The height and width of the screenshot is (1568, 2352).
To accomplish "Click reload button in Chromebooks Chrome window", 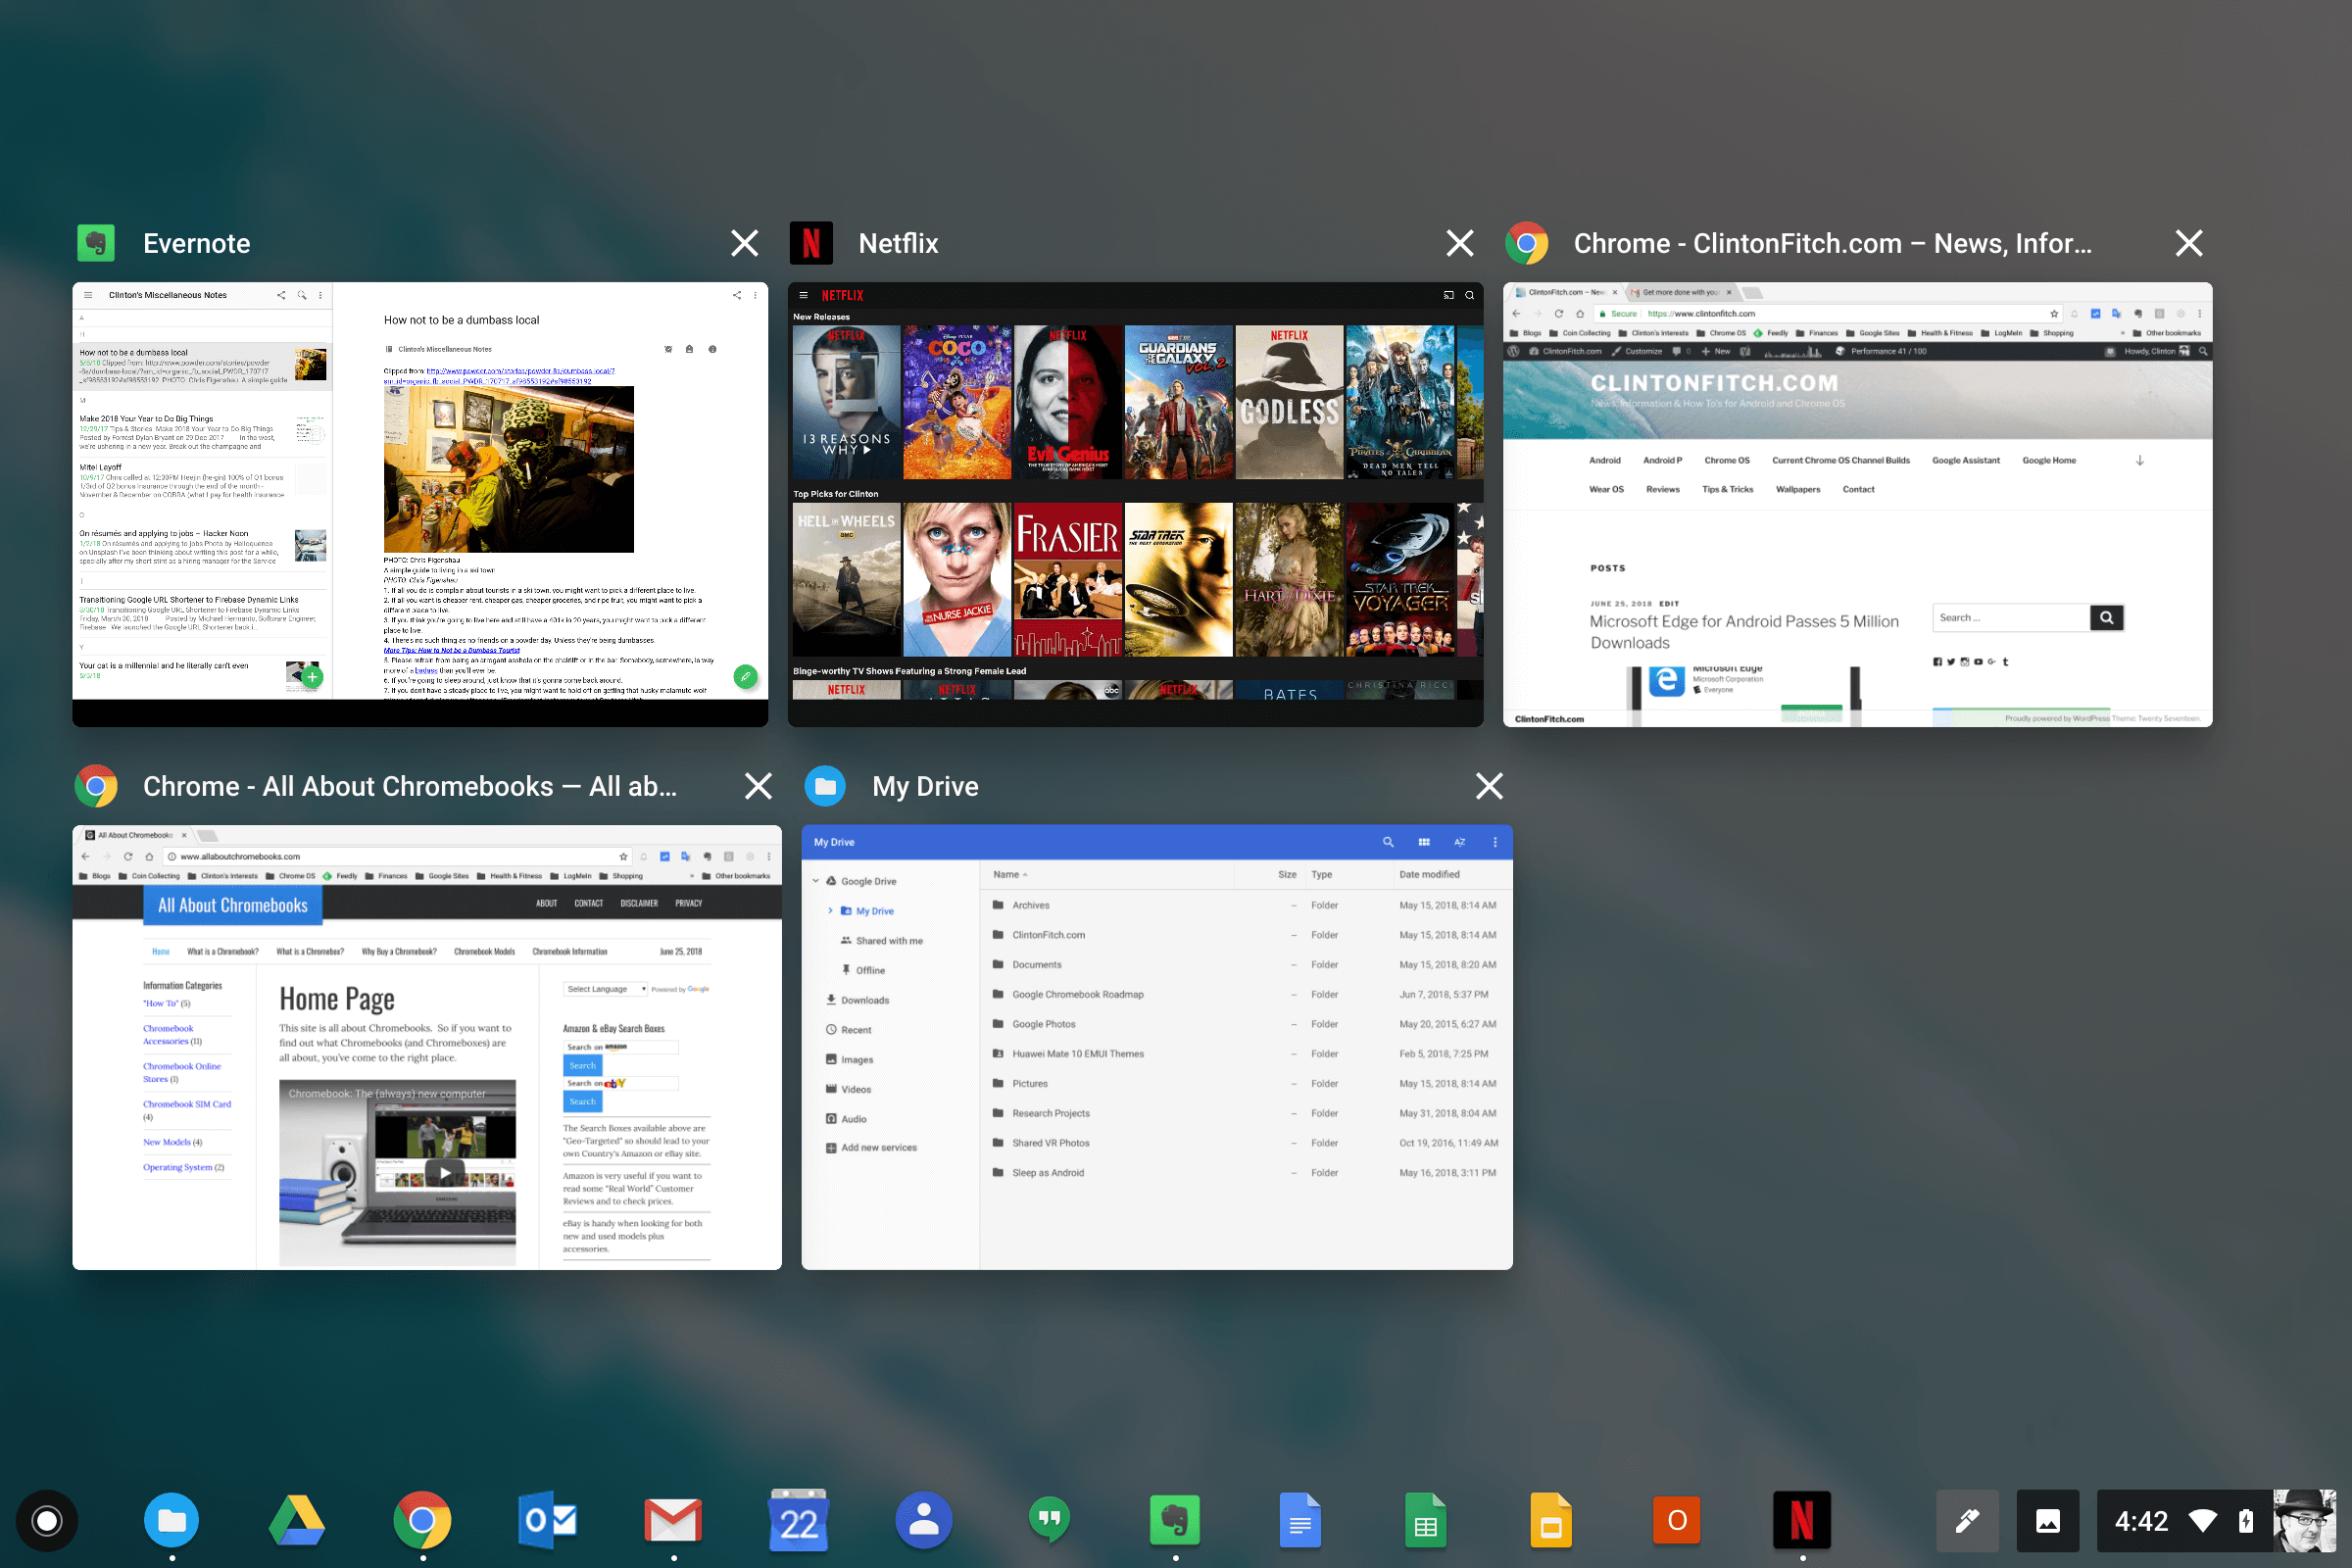I will click(x=128, y=856).
